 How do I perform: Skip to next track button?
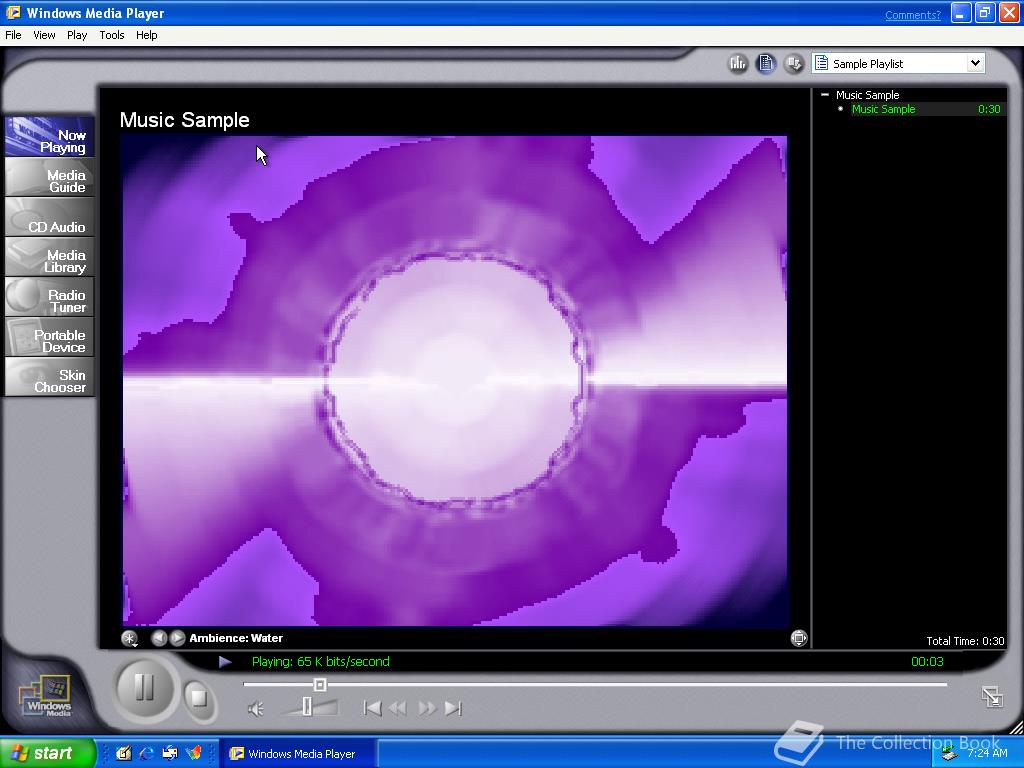click(x=453, y=709)
